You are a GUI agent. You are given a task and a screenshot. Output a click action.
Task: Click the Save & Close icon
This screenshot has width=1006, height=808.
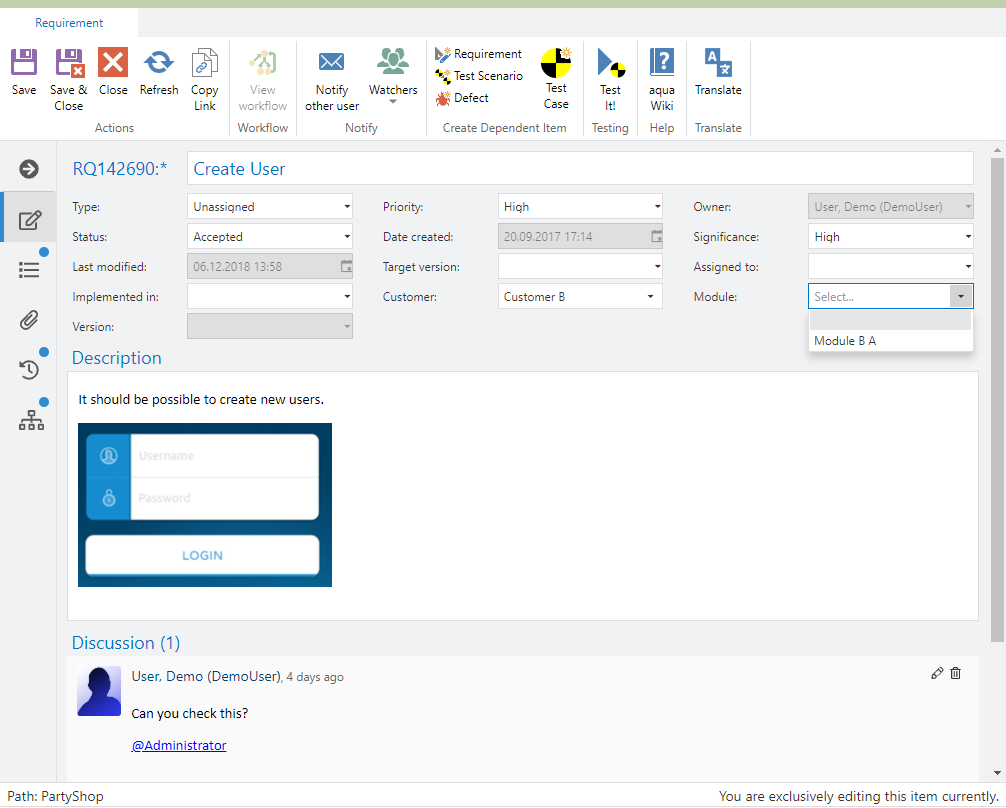click(69, 64)
